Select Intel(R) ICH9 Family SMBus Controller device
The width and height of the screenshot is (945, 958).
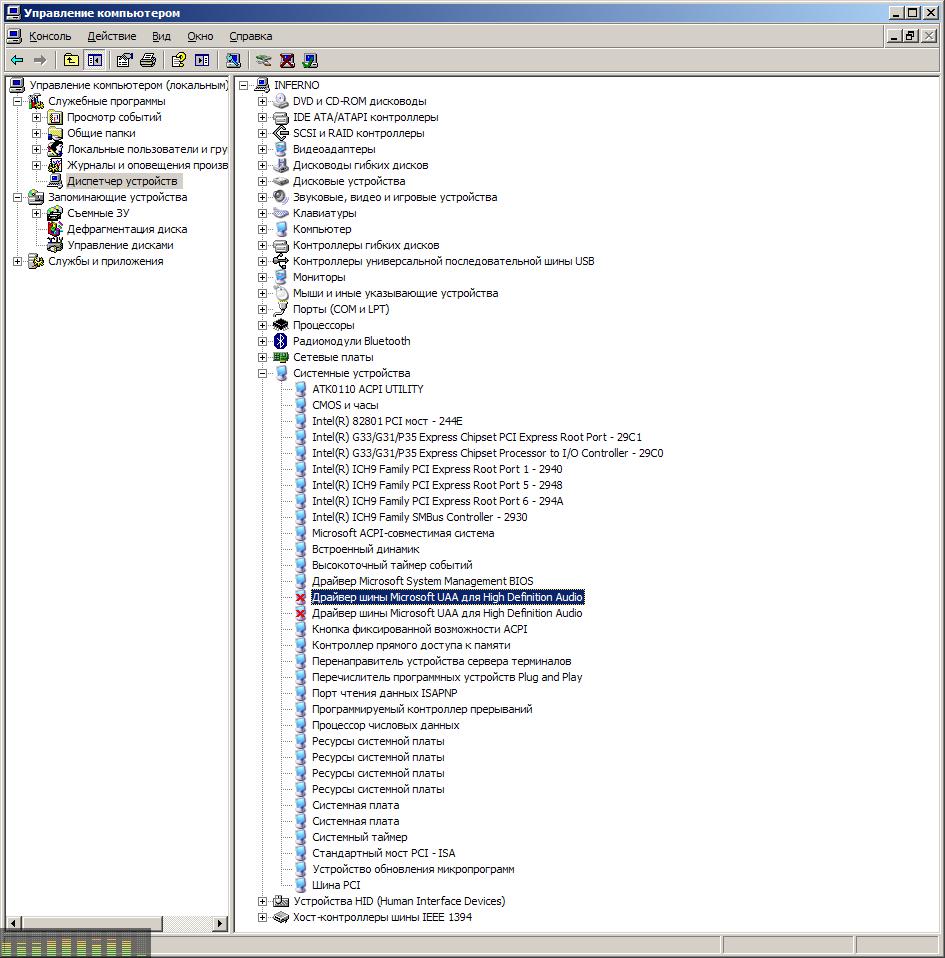coord(419,517)
